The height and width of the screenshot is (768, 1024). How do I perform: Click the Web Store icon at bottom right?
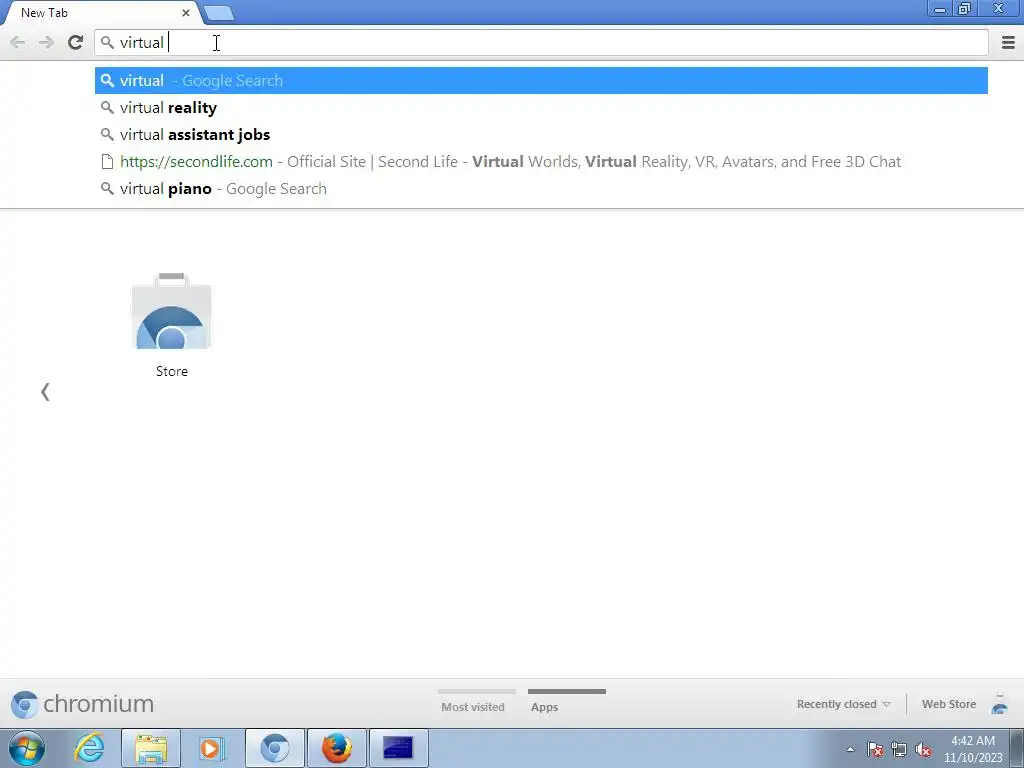pyautogui.click(x=999, y=704)
